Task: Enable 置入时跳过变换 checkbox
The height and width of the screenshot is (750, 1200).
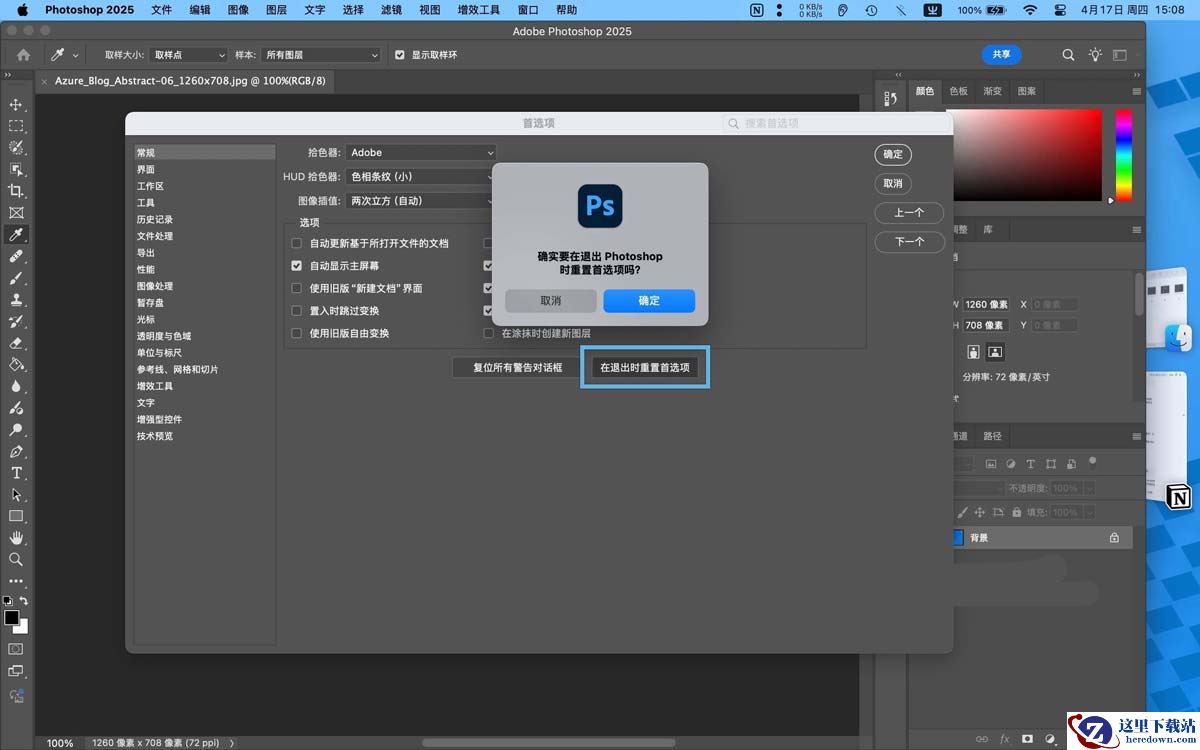Action: (x=296, y=311)
